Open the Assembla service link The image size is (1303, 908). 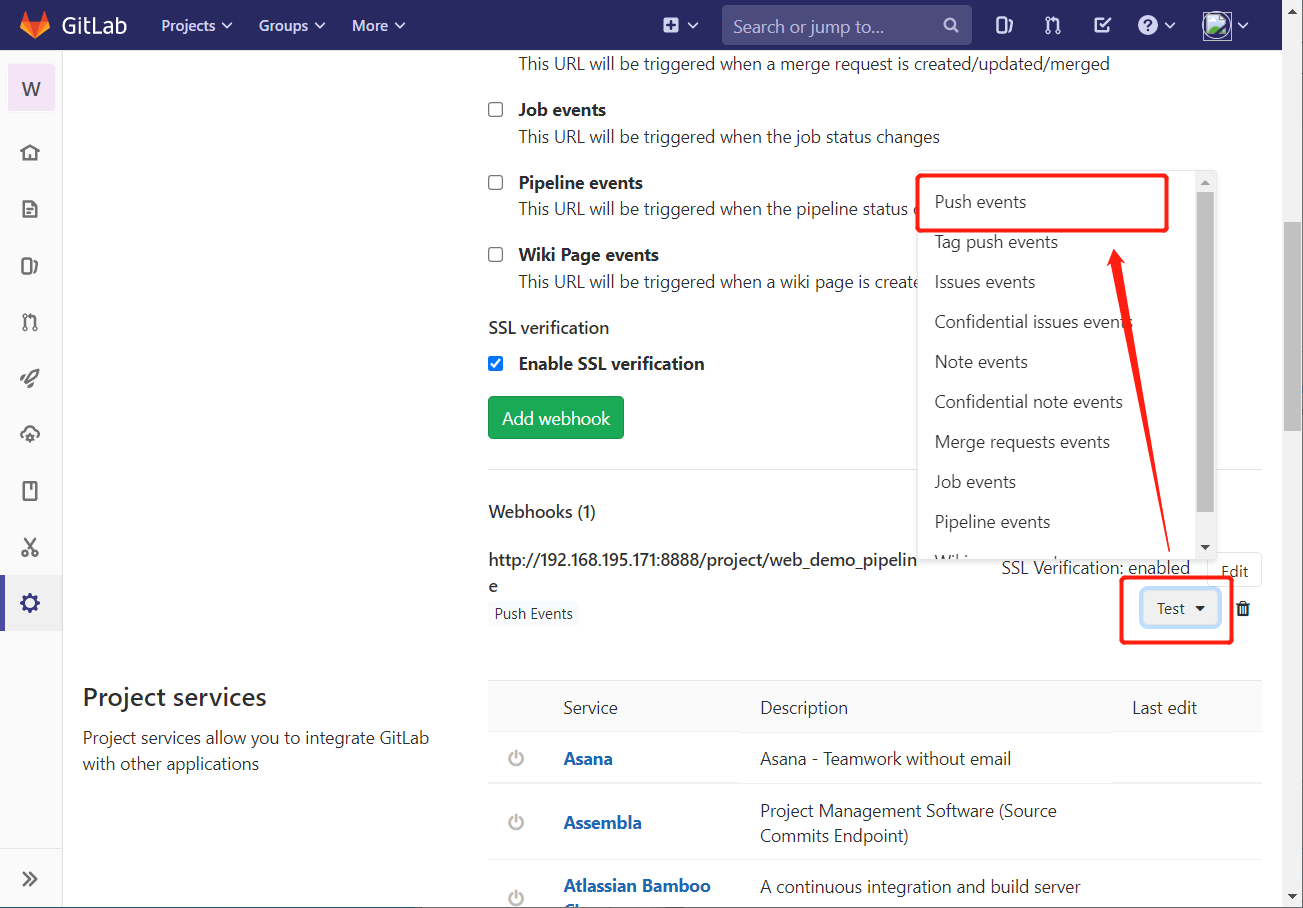pos(603,823)
